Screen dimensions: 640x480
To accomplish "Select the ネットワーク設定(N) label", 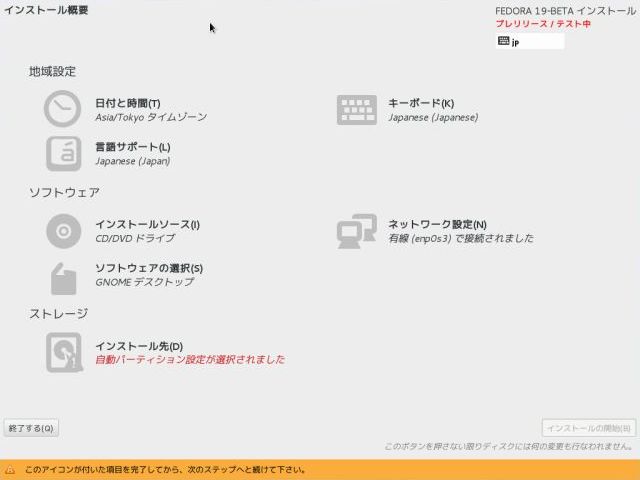I will pyautogui.click(x=437, y=224).
